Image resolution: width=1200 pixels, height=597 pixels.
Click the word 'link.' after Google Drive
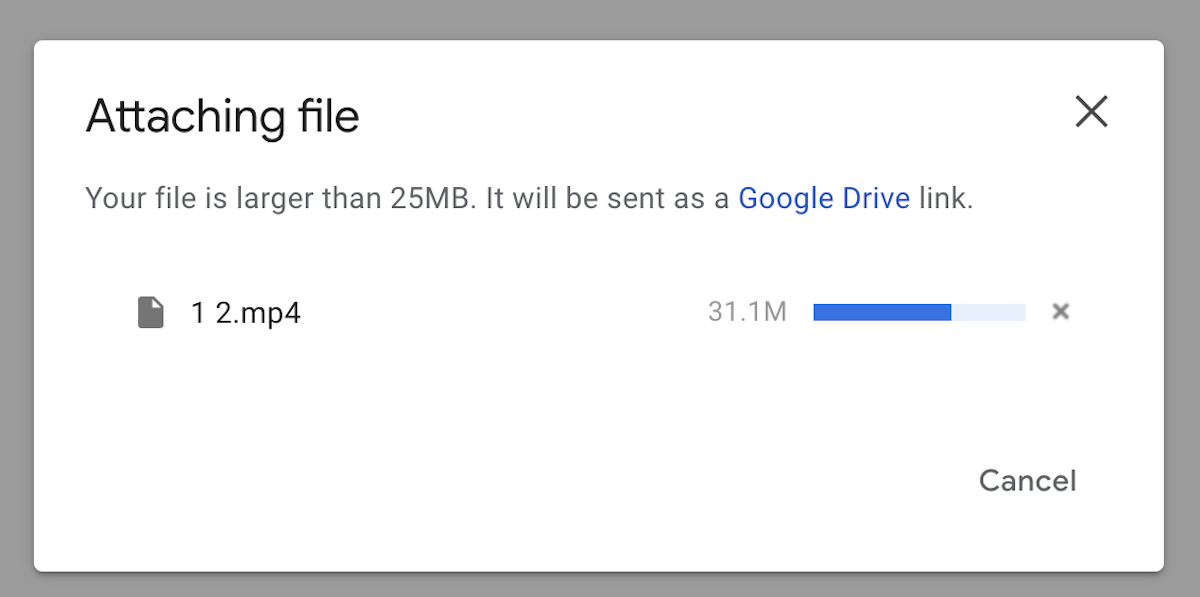click(x=945, y=198)
